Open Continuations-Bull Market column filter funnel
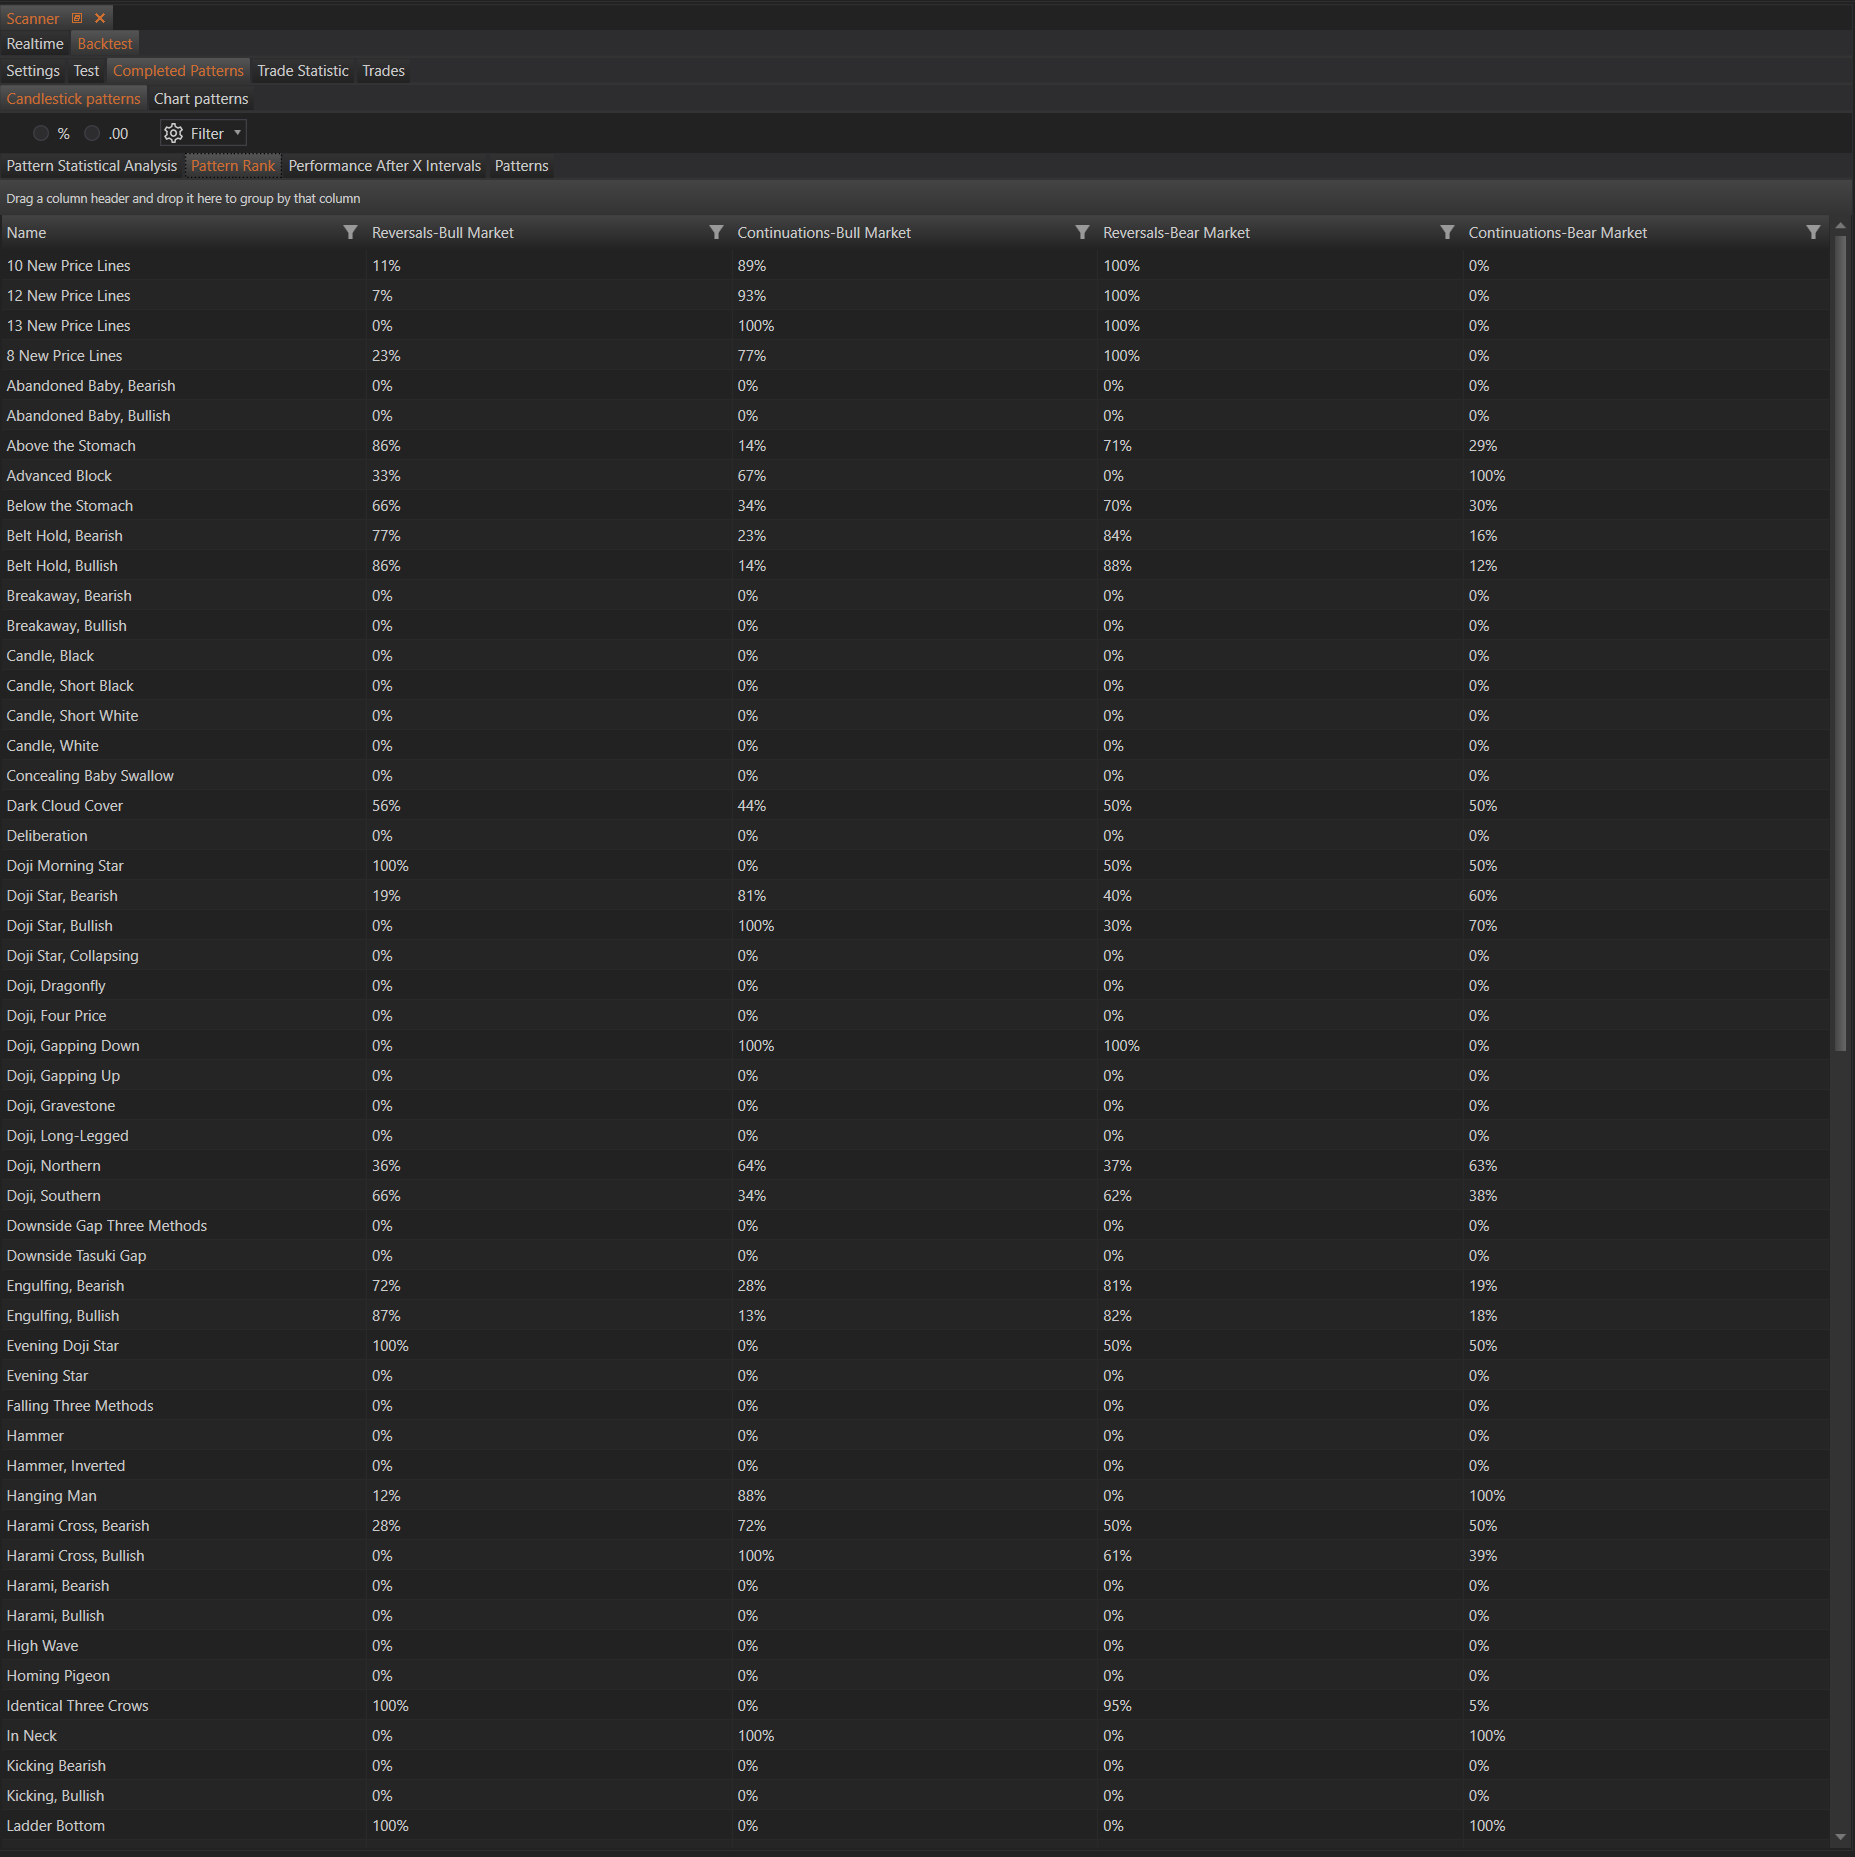This screenshot has height=1857, width=1855. [x=1081, y=232]
